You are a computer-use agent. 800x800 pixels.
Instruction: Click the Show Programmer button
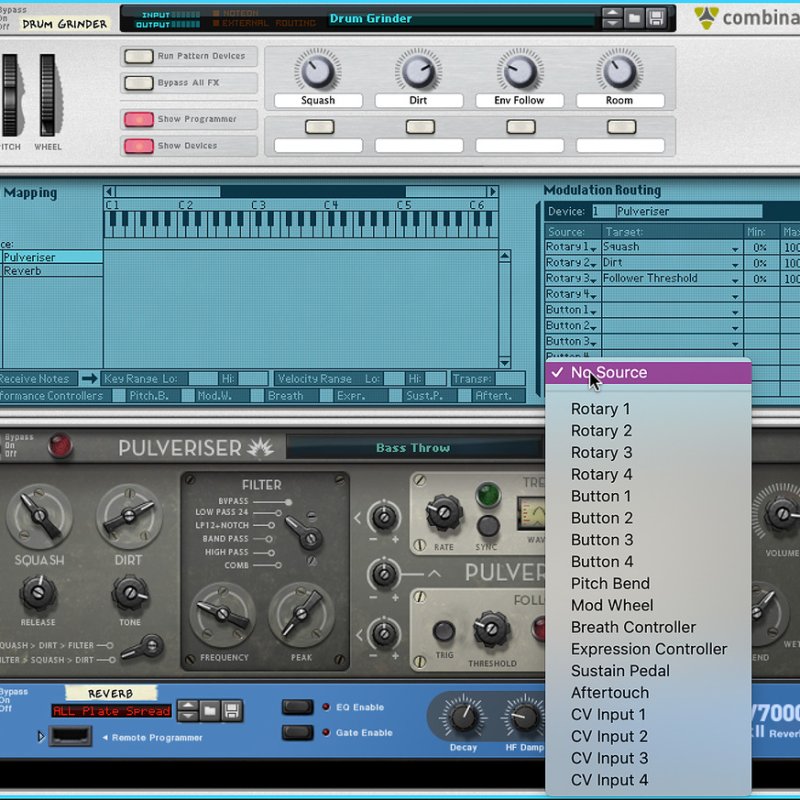[x=138, y=120]
